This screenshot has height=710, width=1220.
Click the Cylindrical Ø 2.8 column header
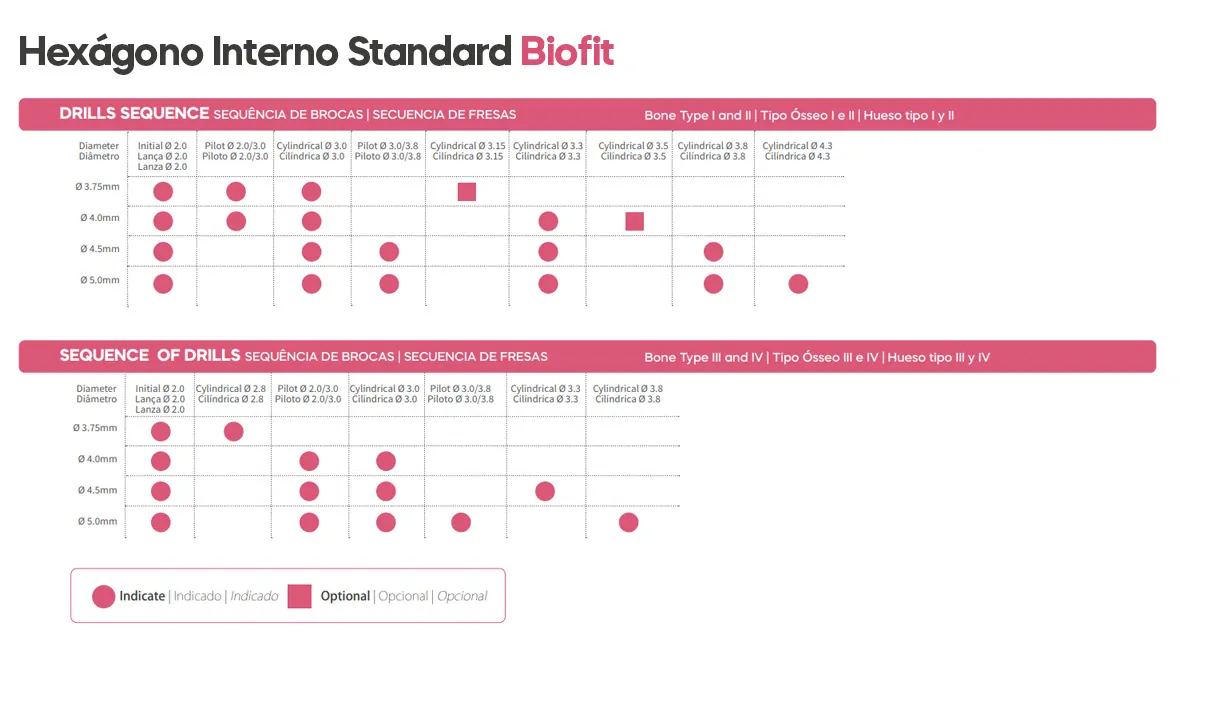(231, 394)
